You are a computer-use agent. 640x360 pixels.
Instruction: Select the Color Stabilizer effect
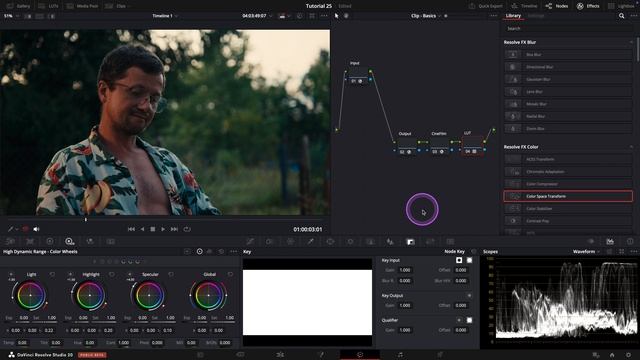pos(568,208)
